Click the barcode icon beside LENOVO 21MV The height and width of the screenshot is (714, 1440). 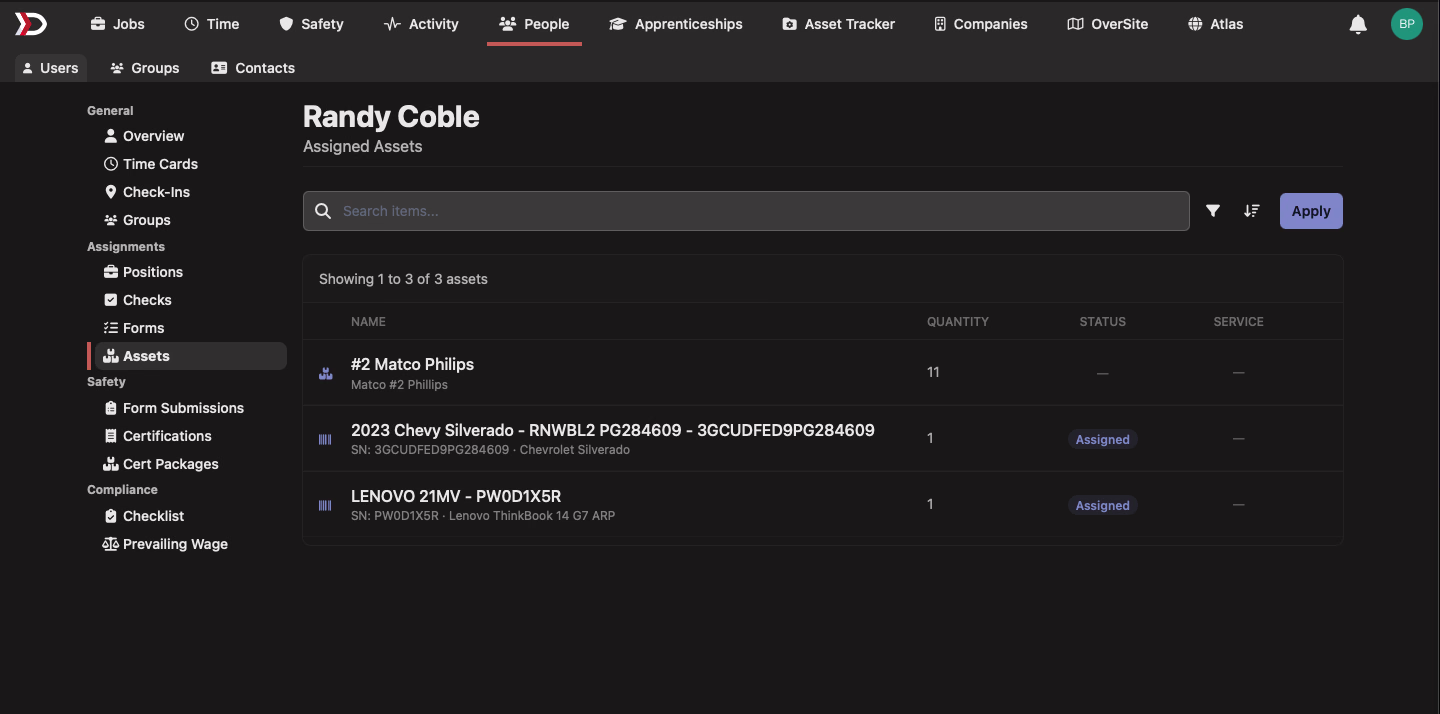coord(325,505)
